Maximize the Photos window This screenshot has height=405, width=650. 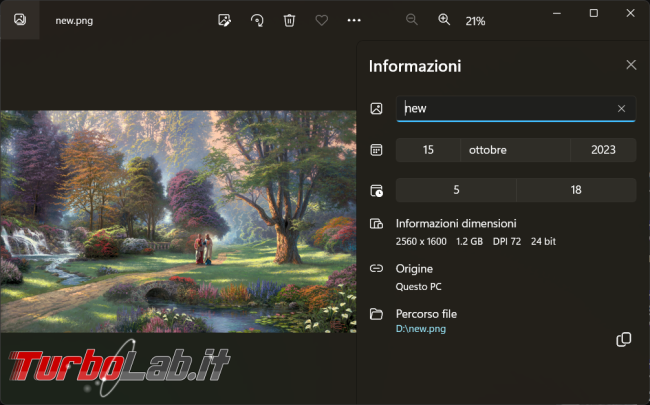(594, 13)
